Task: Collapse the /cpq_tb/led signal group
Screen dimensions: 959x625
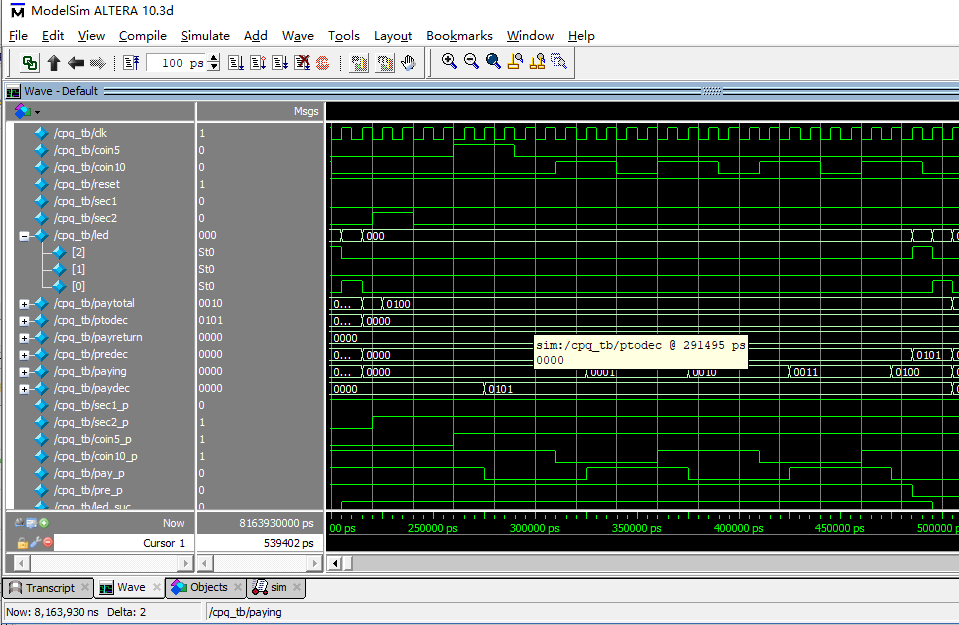Action: (25, 236)
